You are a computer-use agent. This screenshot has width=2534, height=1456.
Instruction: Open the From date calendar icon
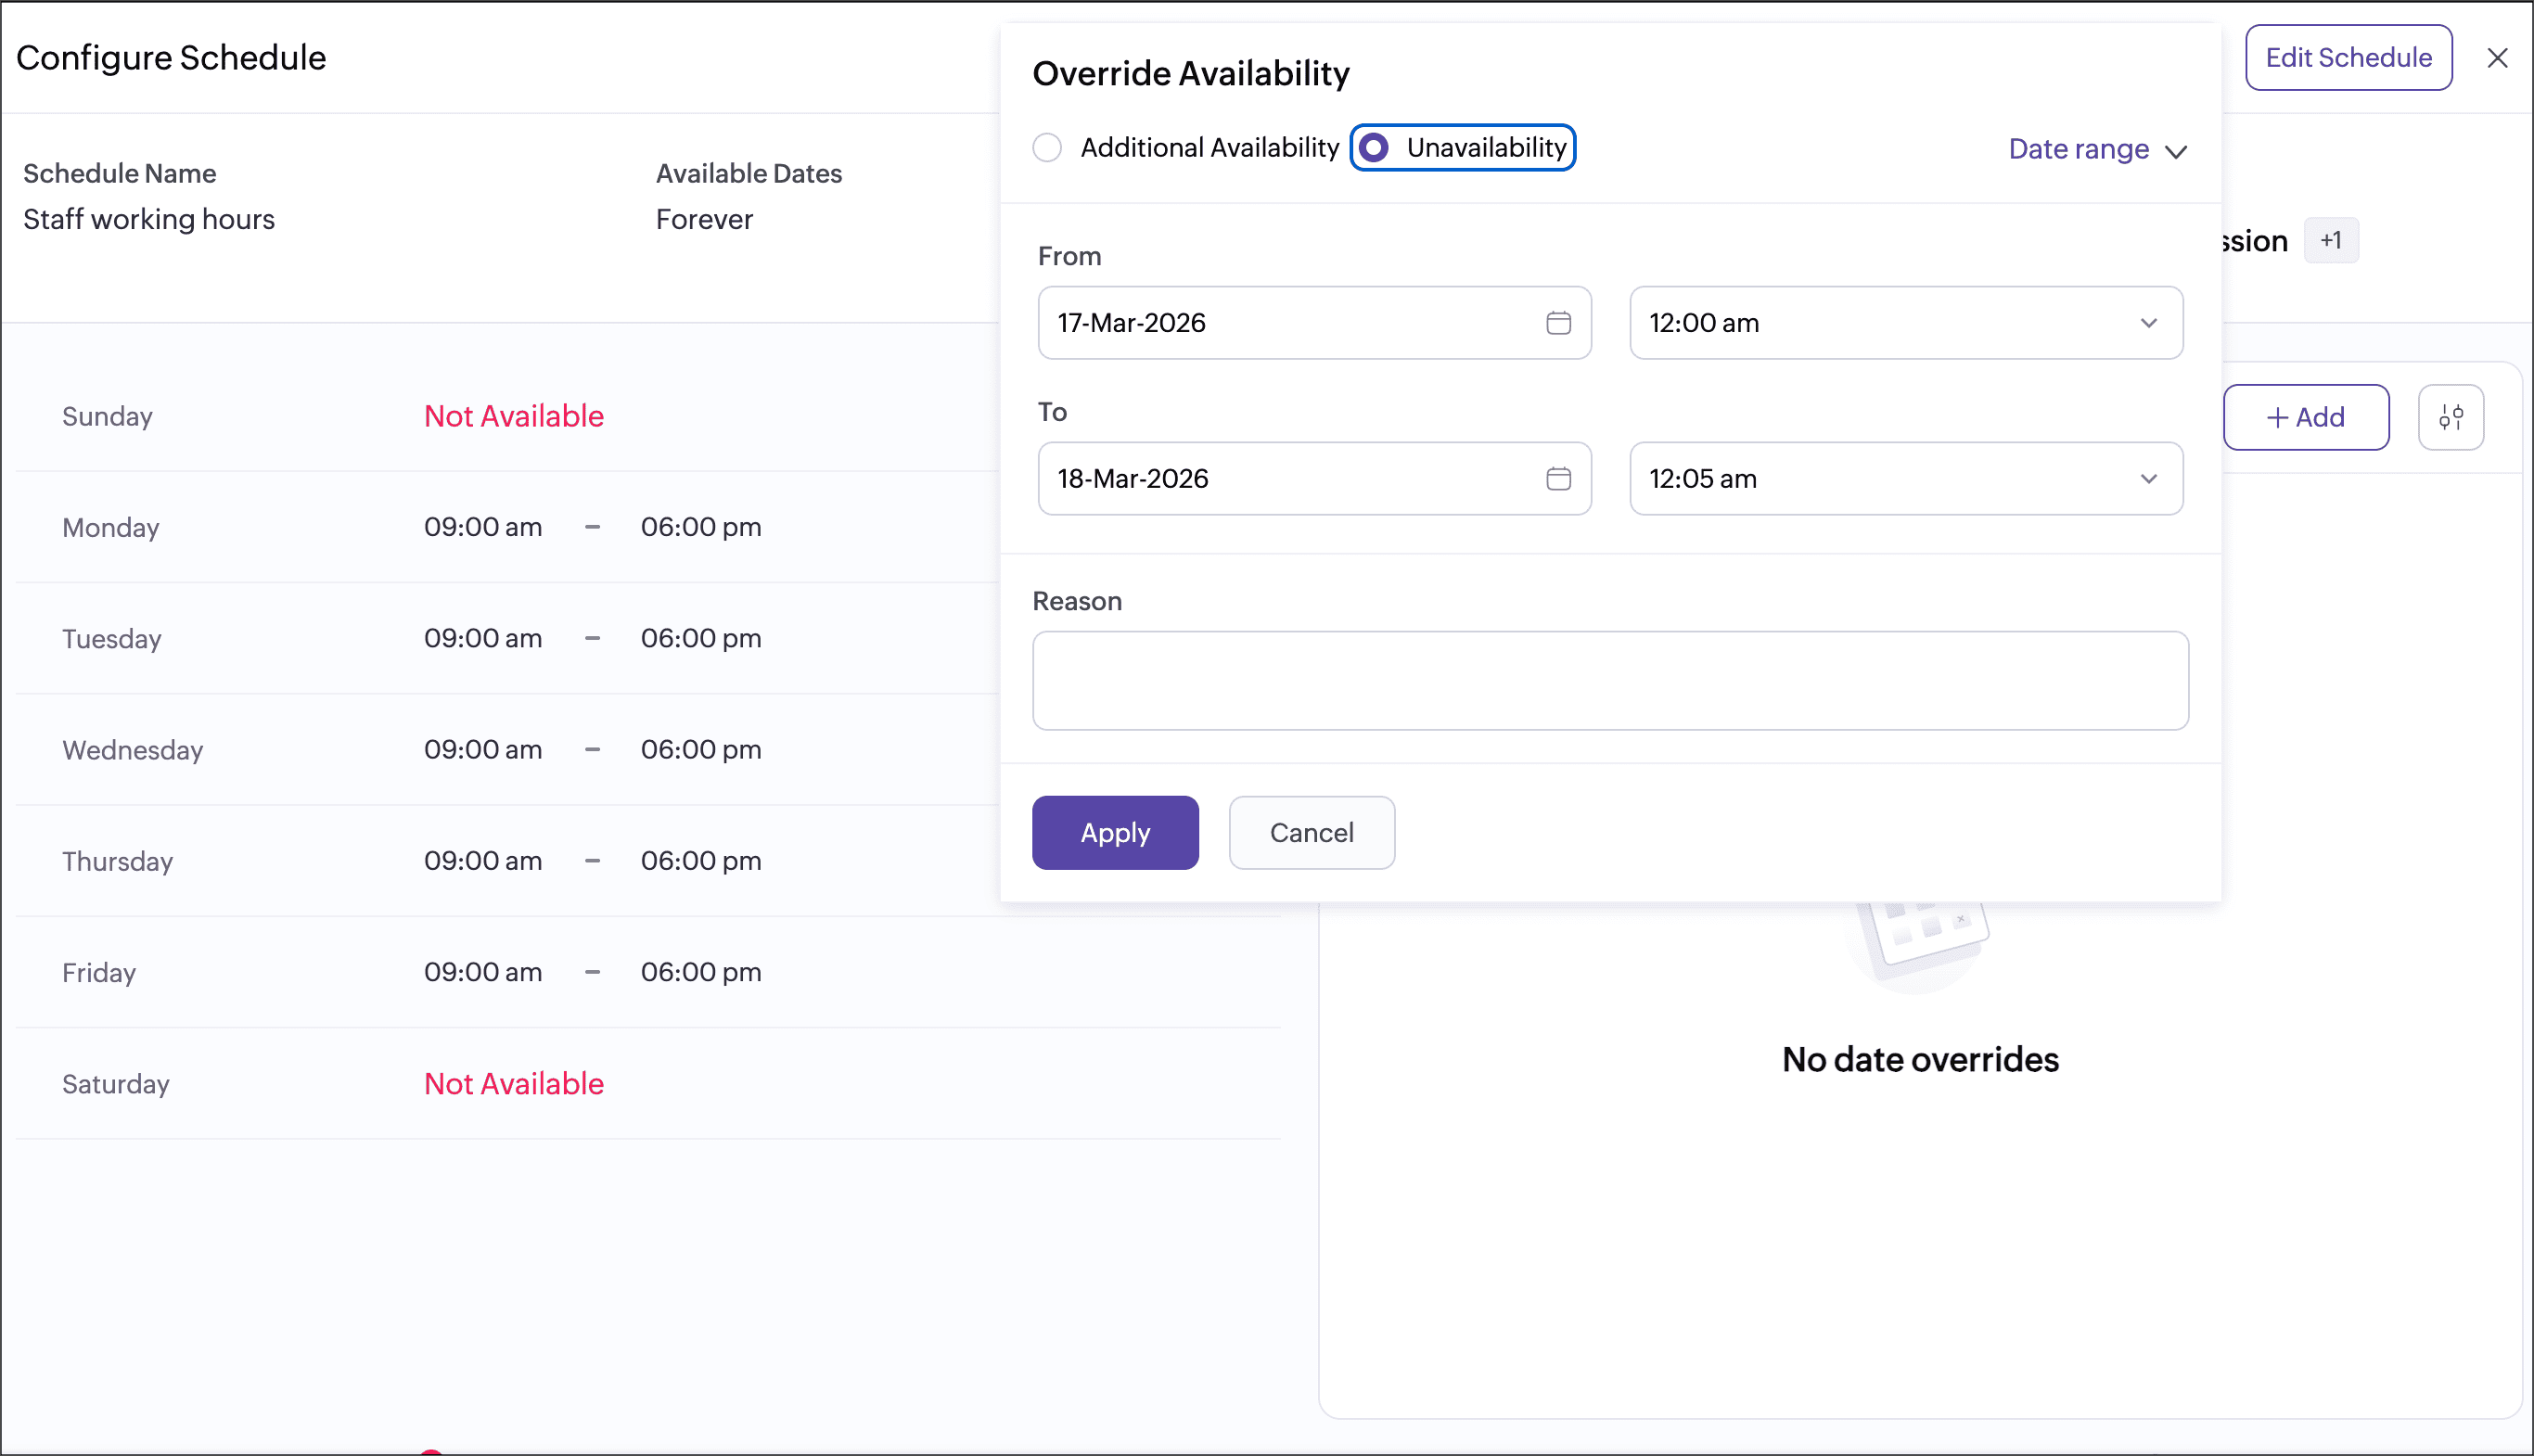[1558, 323]
